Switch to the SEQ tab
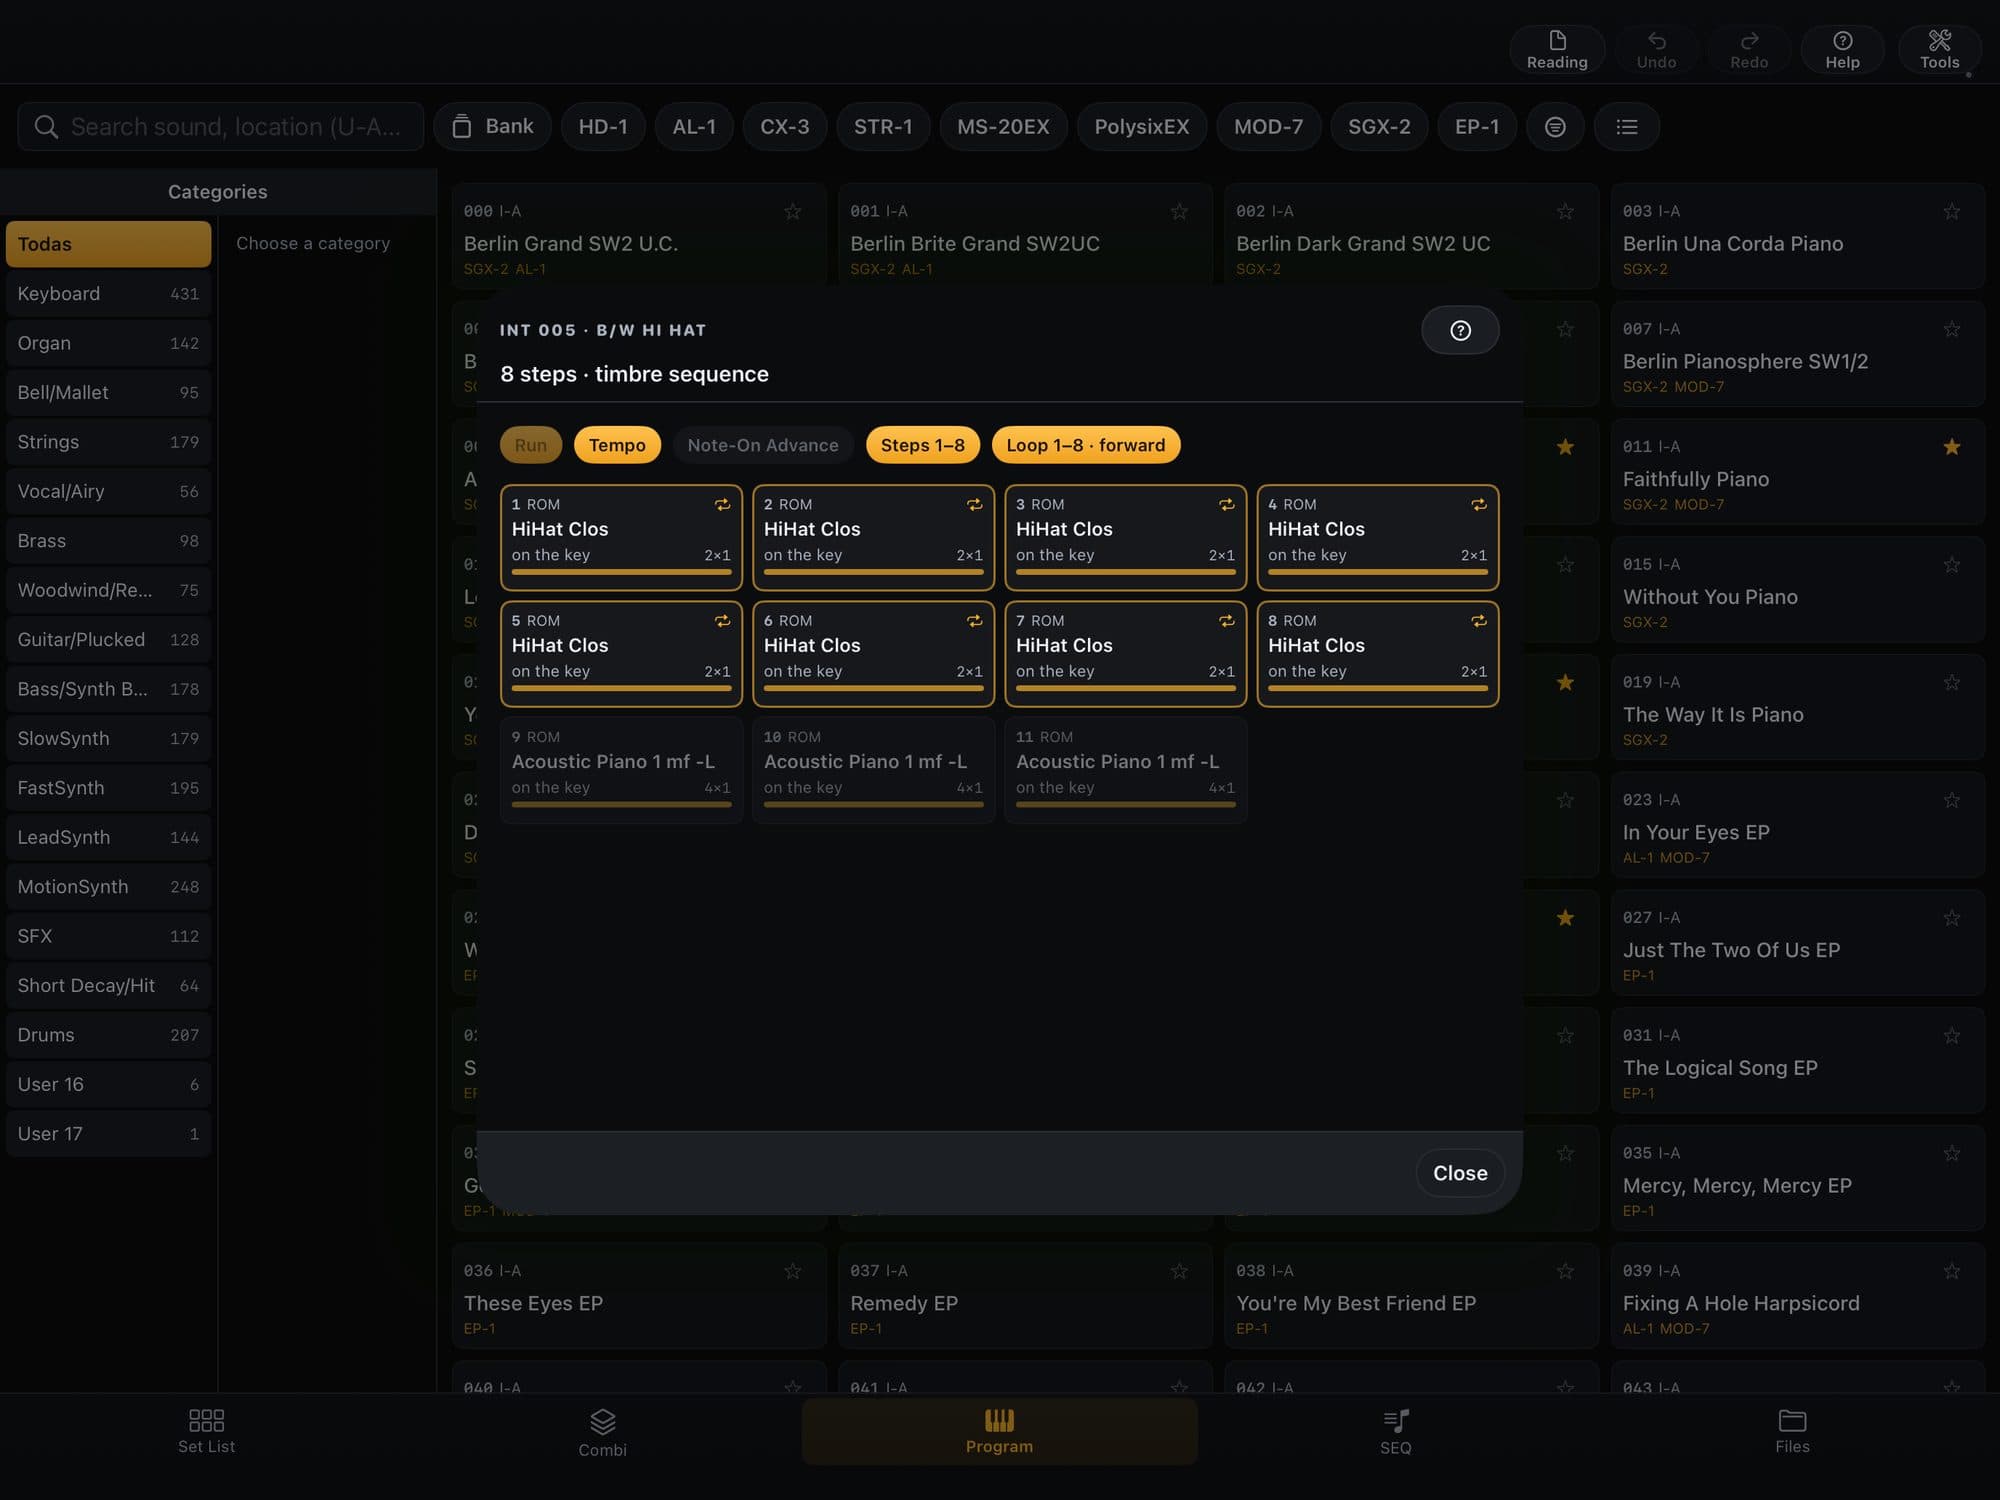Screen dimensions: 2000x1500 [1396, 1433]
